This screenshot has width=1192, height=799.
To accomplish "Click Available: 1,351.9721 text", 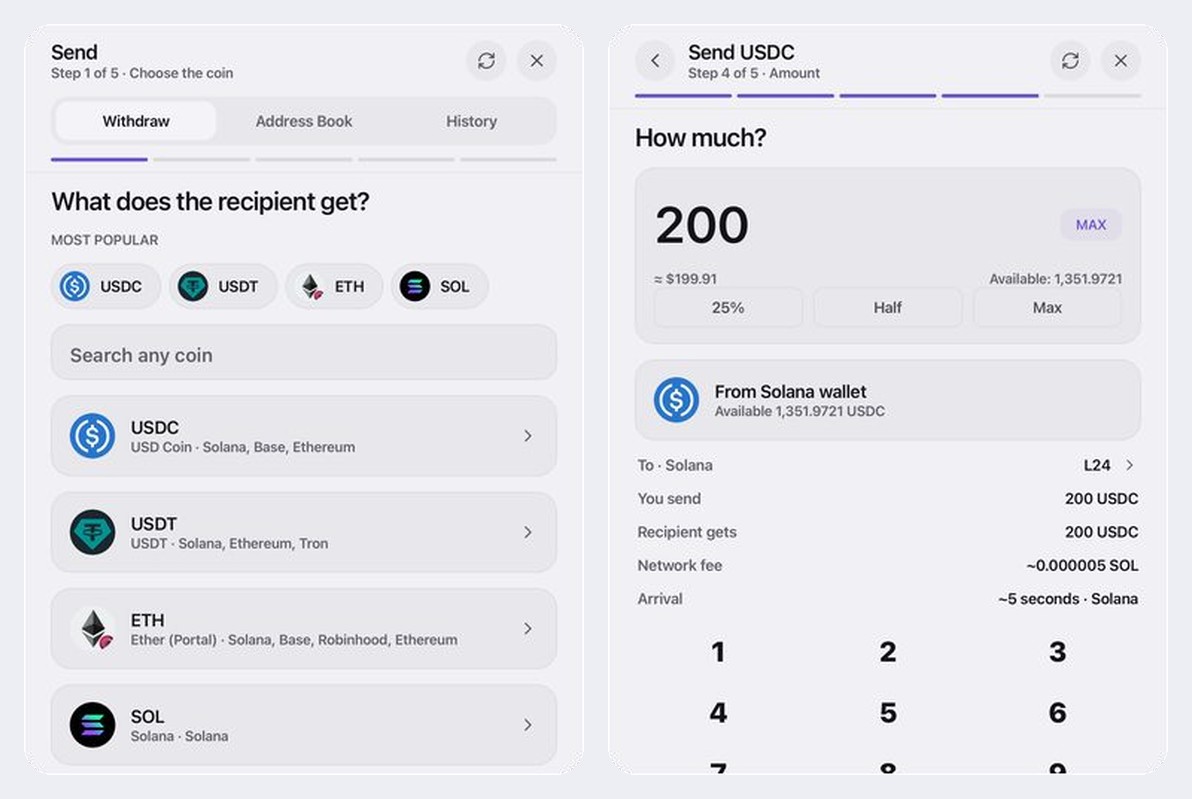I will 1055,279.
